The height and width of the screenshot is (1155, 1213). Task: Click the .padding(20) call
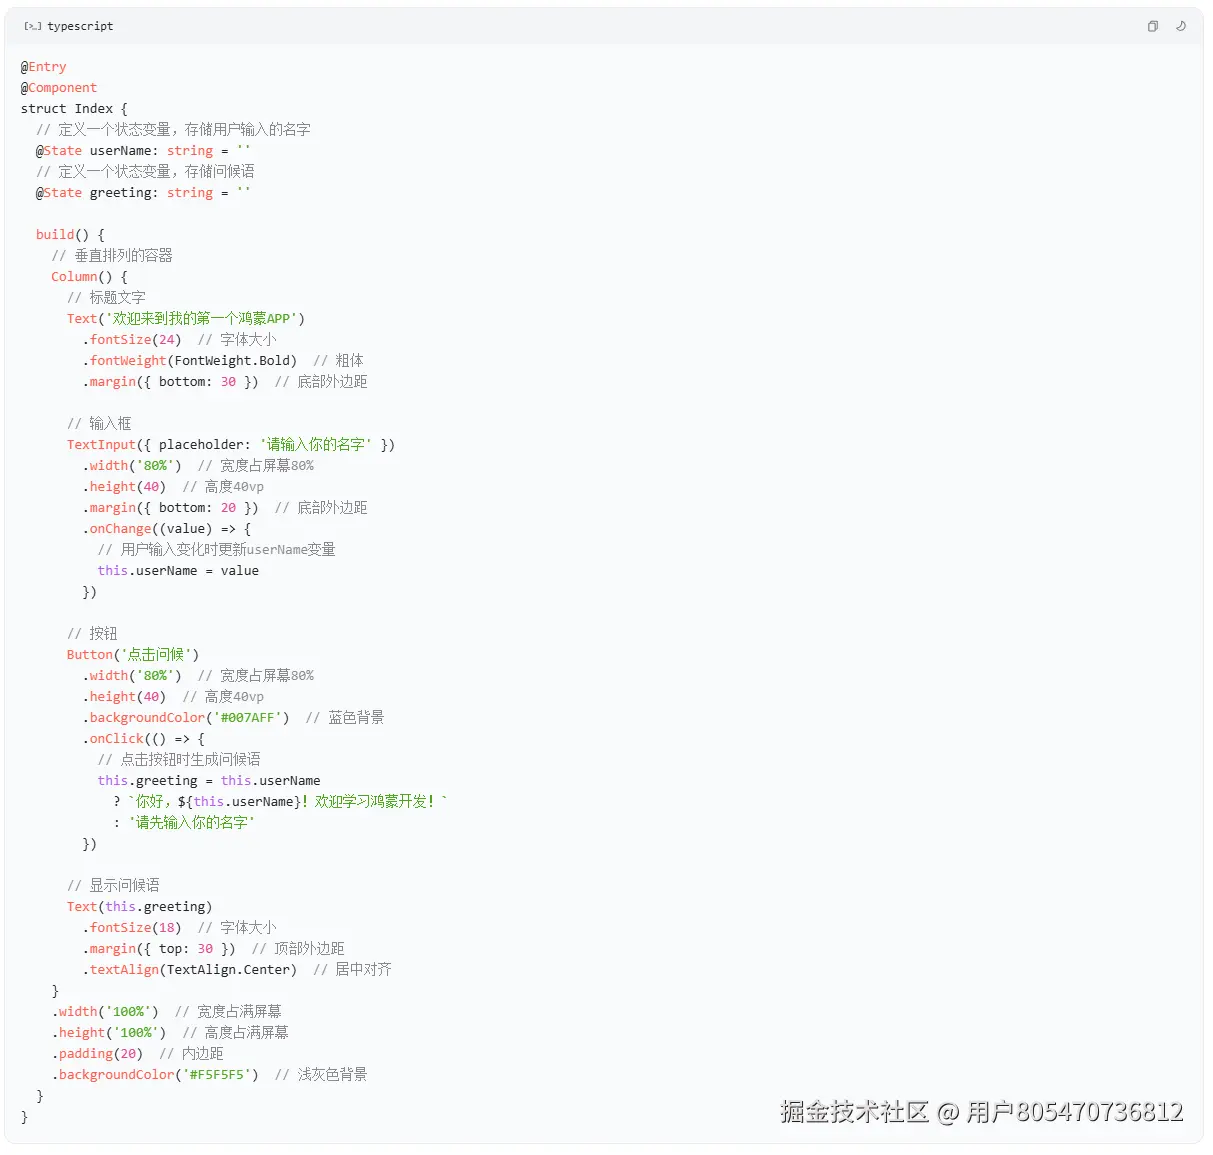click(97, 1054)
